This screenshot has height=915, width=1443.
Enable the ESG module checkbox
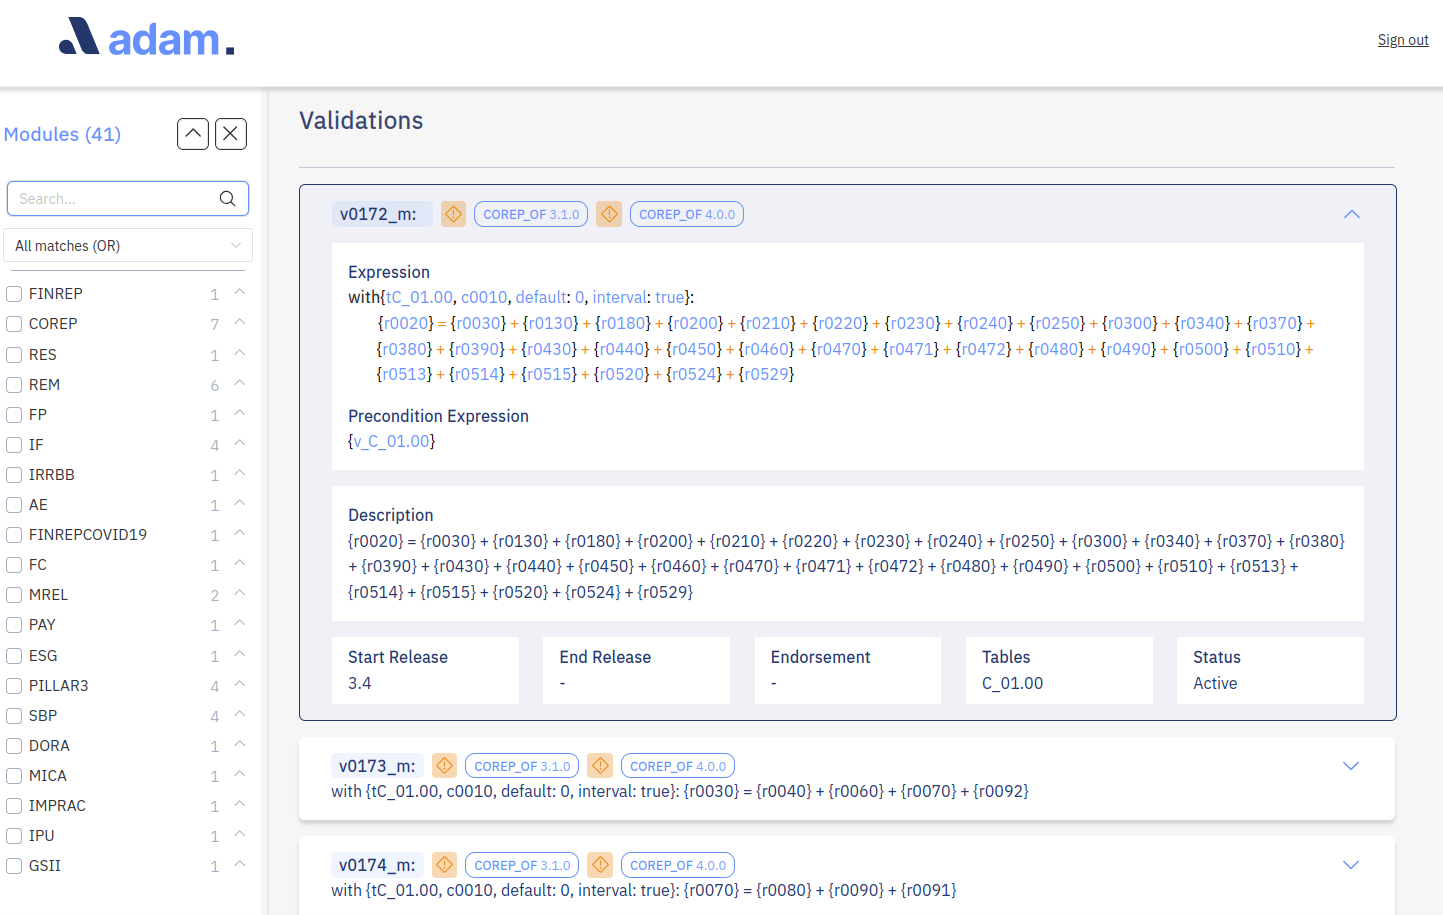pyautogui.click(x=15, y=656)
